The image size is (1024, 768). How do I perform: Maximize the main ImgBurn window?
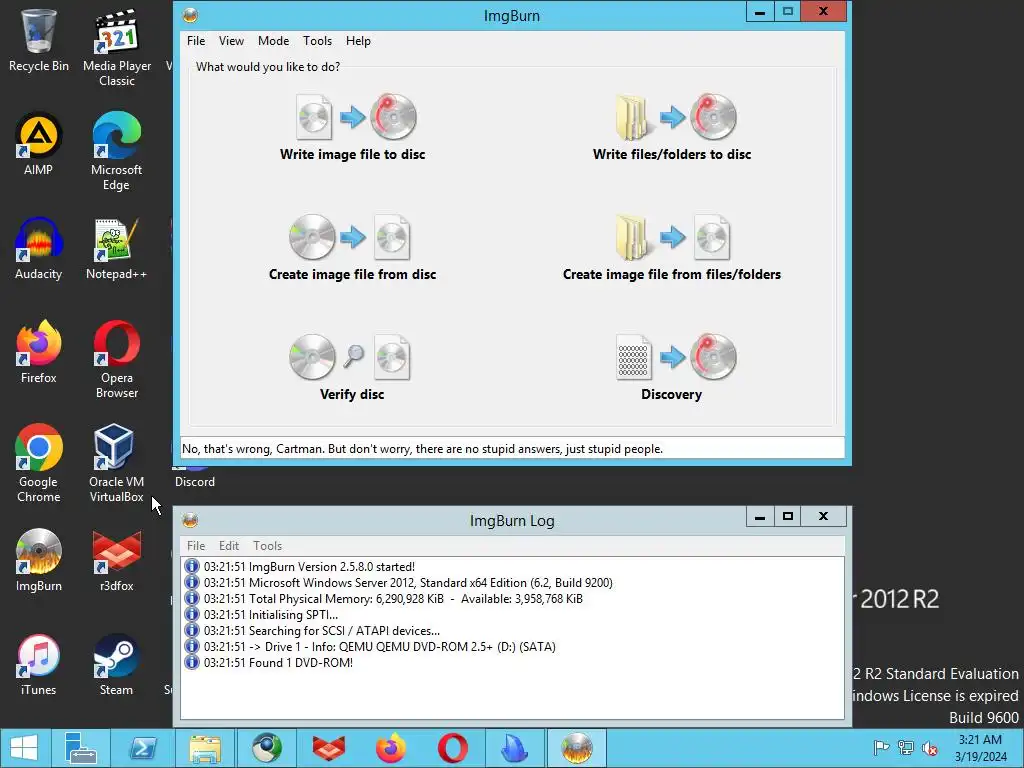pyautogui.click(x=788, y=12)
